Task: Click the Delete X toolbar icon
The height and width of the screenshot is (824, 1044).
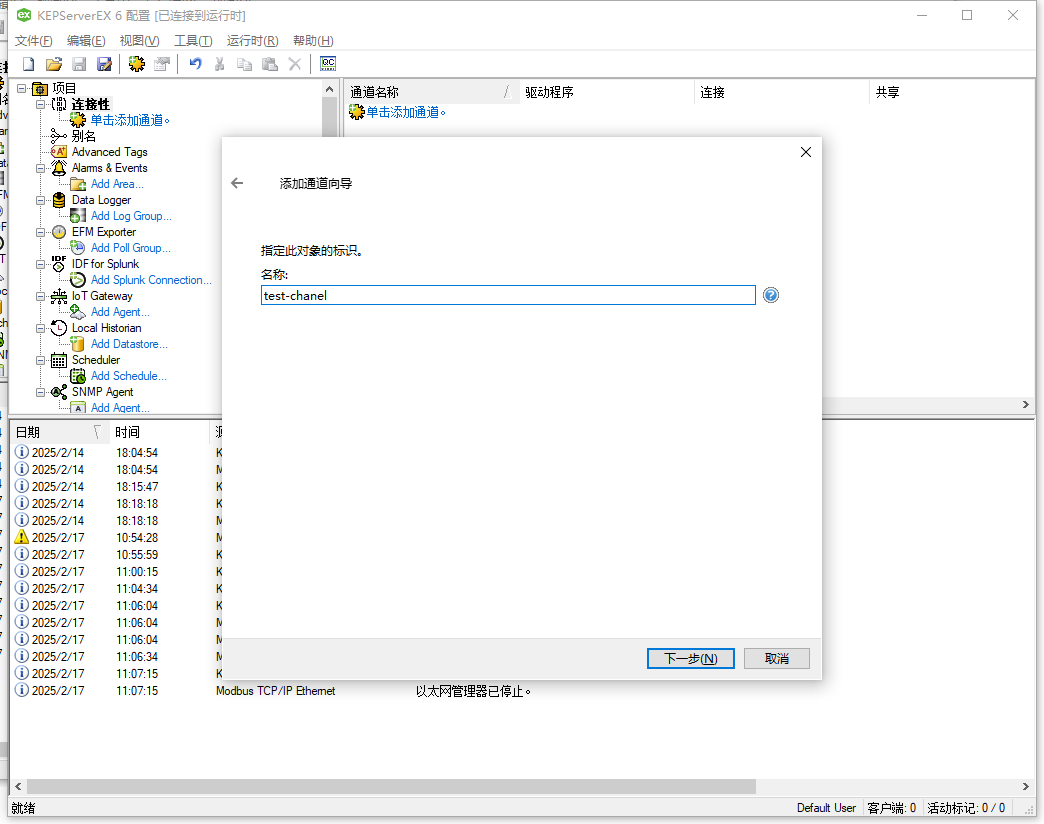Action: (x=295, y=64)
